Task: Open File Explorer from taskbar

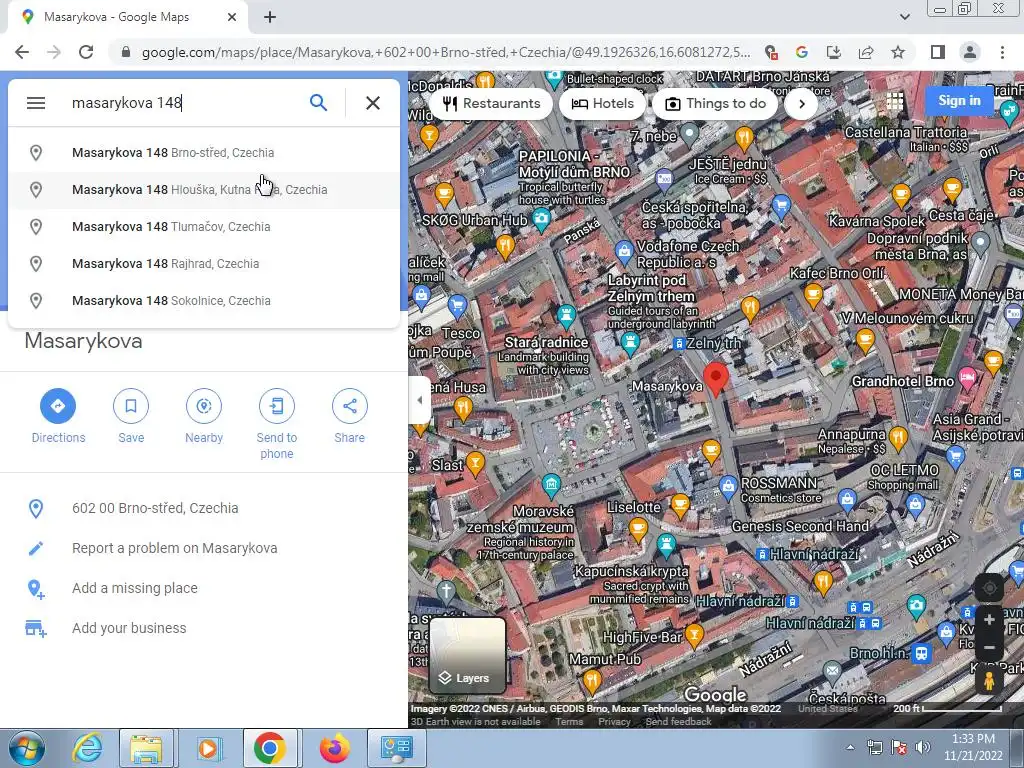Action: click(x=146, y=748)
